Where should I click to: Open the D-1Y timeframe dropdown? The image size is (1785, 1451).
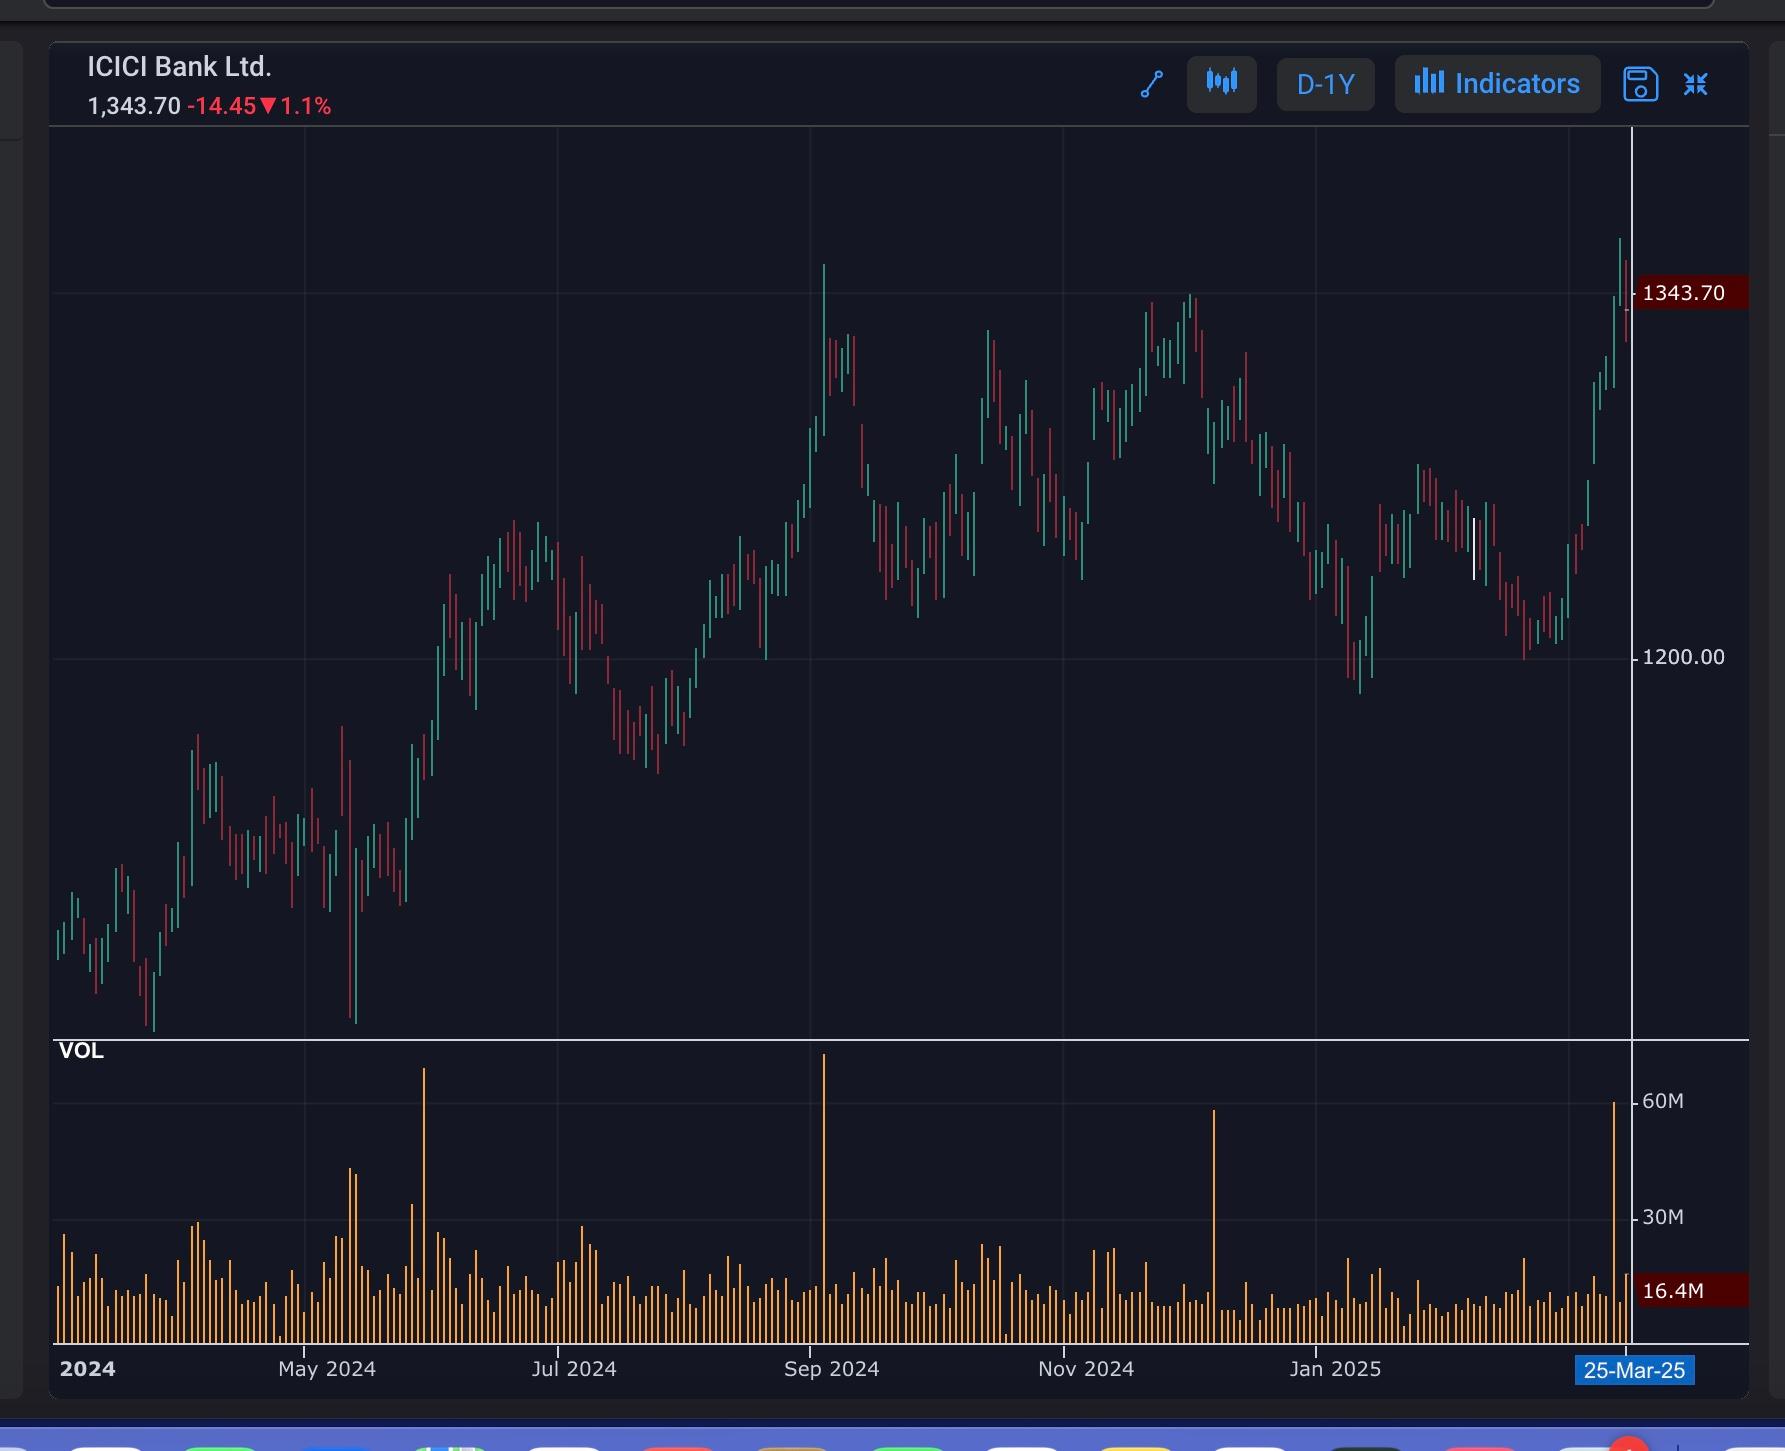tap(1325, 84)
